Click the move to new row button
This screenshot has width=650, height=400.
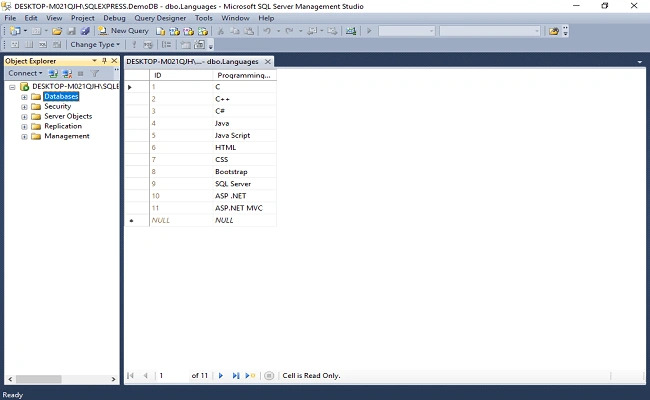click(x=250, y=376)
